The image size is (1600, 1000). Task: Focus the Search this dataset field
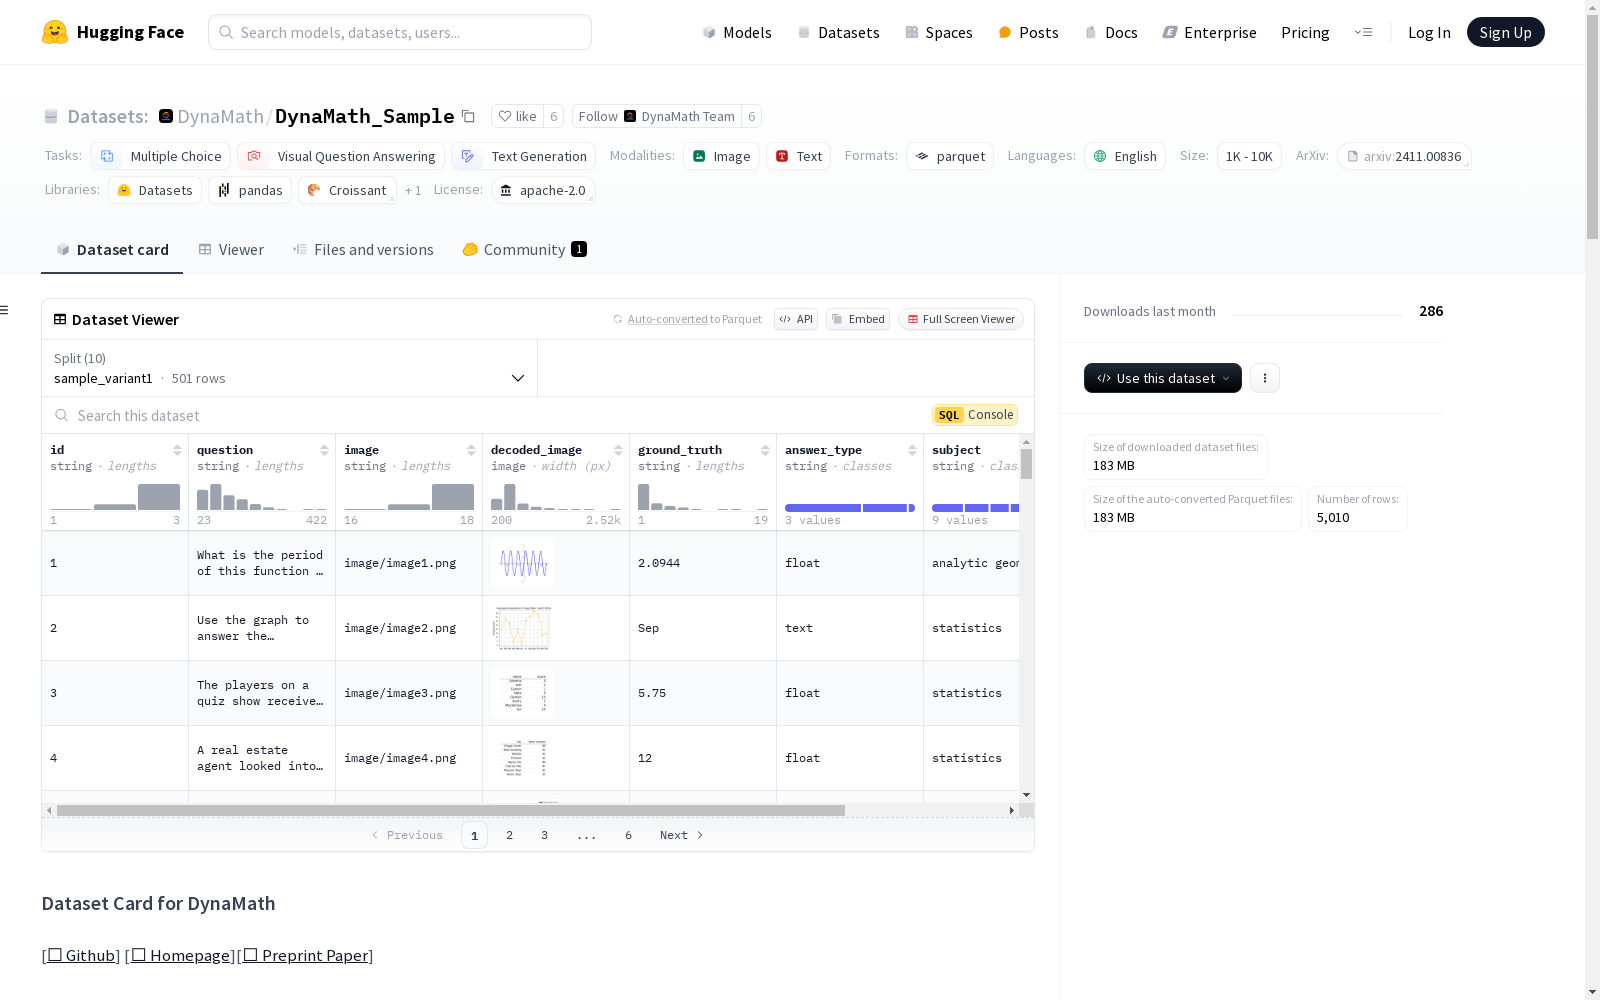click(x=485, y=415)
